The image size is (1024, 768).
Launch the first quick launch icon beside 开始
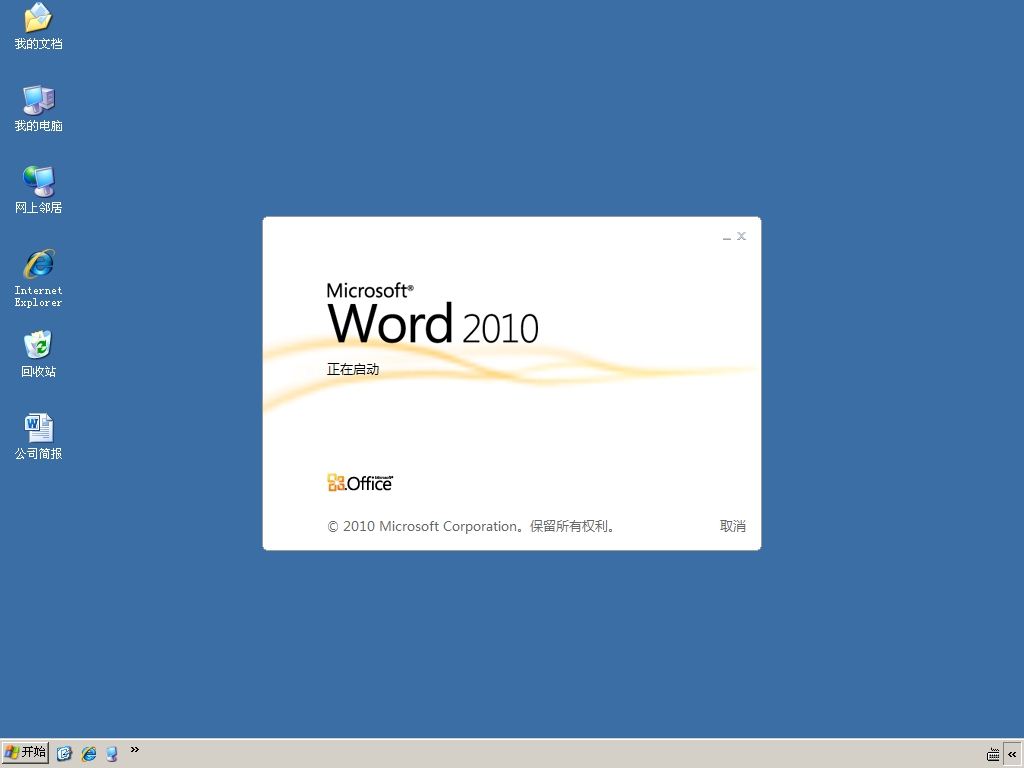coord(64,753)
